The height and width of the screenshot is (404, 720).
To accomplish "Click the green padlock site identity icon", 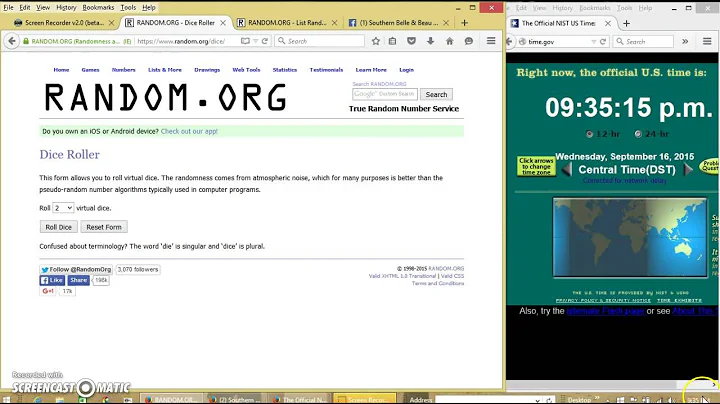I will point(26,41).
